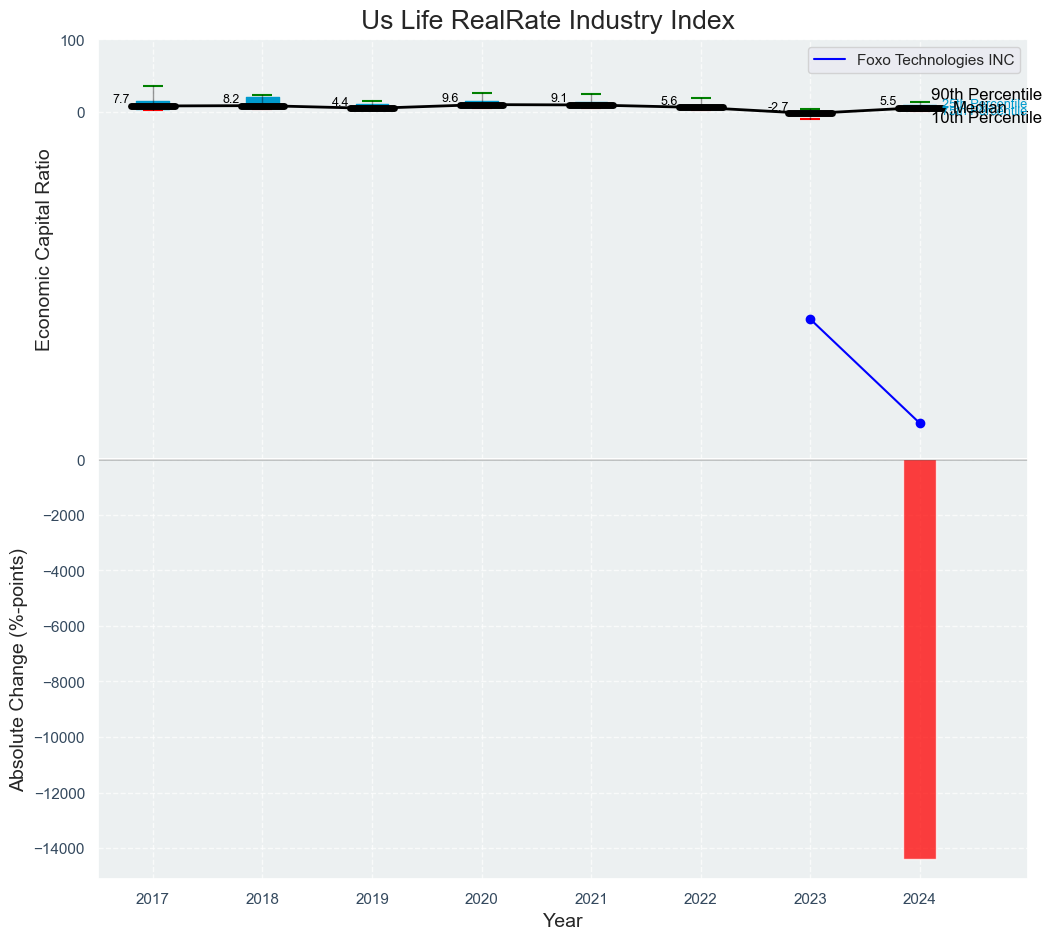This screenshot has width=1051, height=940.
Task: Select the 2017 x-axis tick label
Action: [x=152, y=898]
